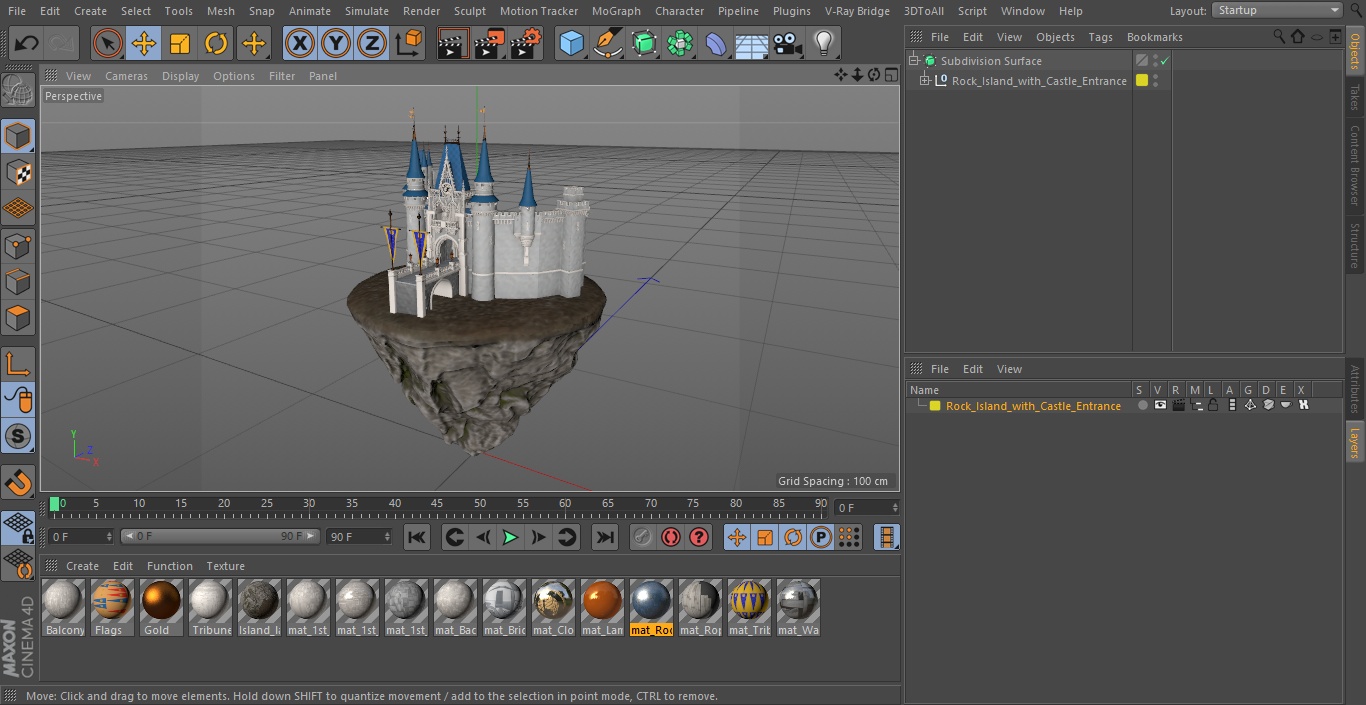
Task: Click Render View clapperboard icon
Action: click(x=453, y=43)
